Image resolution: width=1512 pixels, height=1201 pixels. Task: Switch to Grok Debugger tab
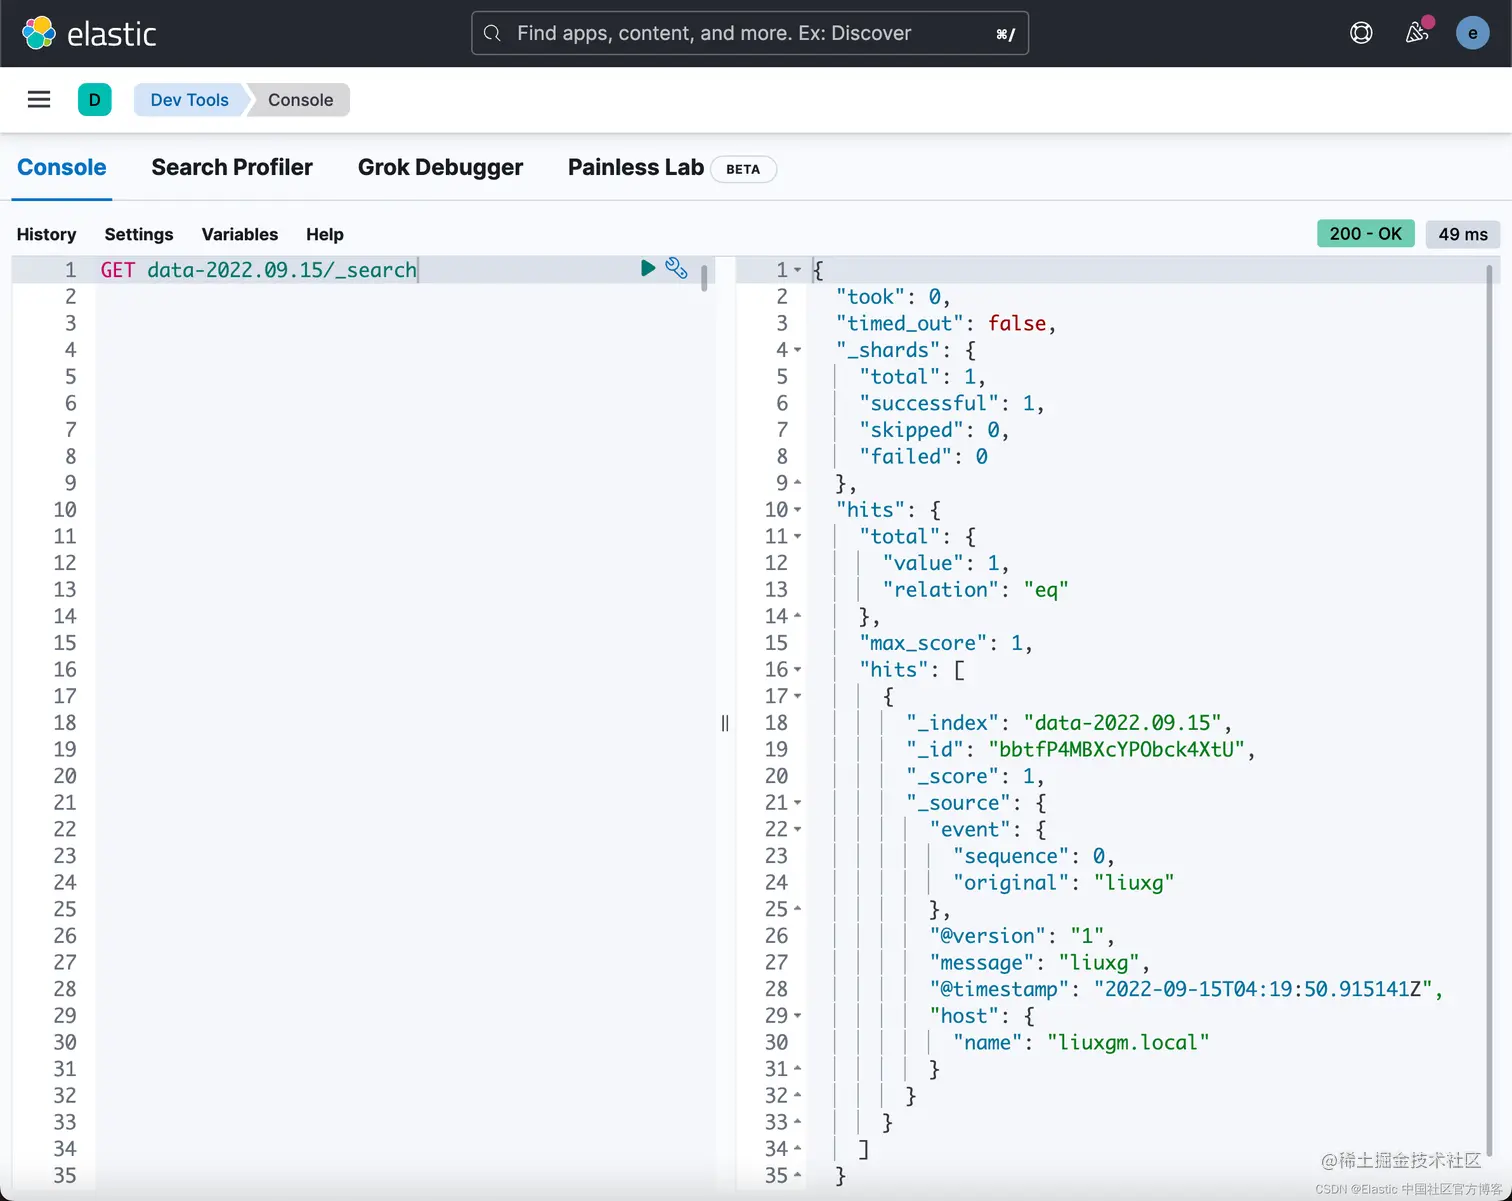coord(440,167)
